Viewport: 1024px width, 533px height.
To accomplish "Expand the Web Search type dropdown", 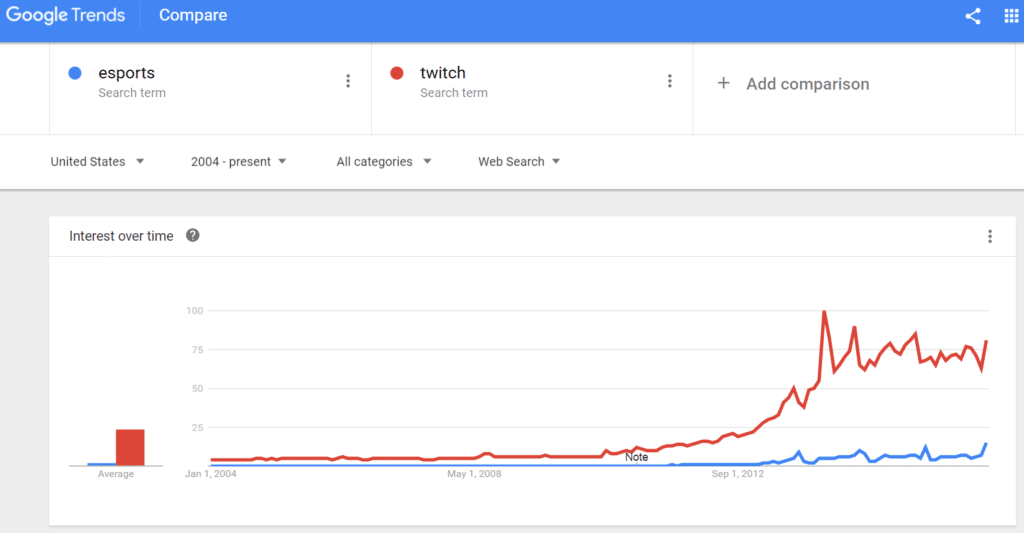I will coord(519,161).
